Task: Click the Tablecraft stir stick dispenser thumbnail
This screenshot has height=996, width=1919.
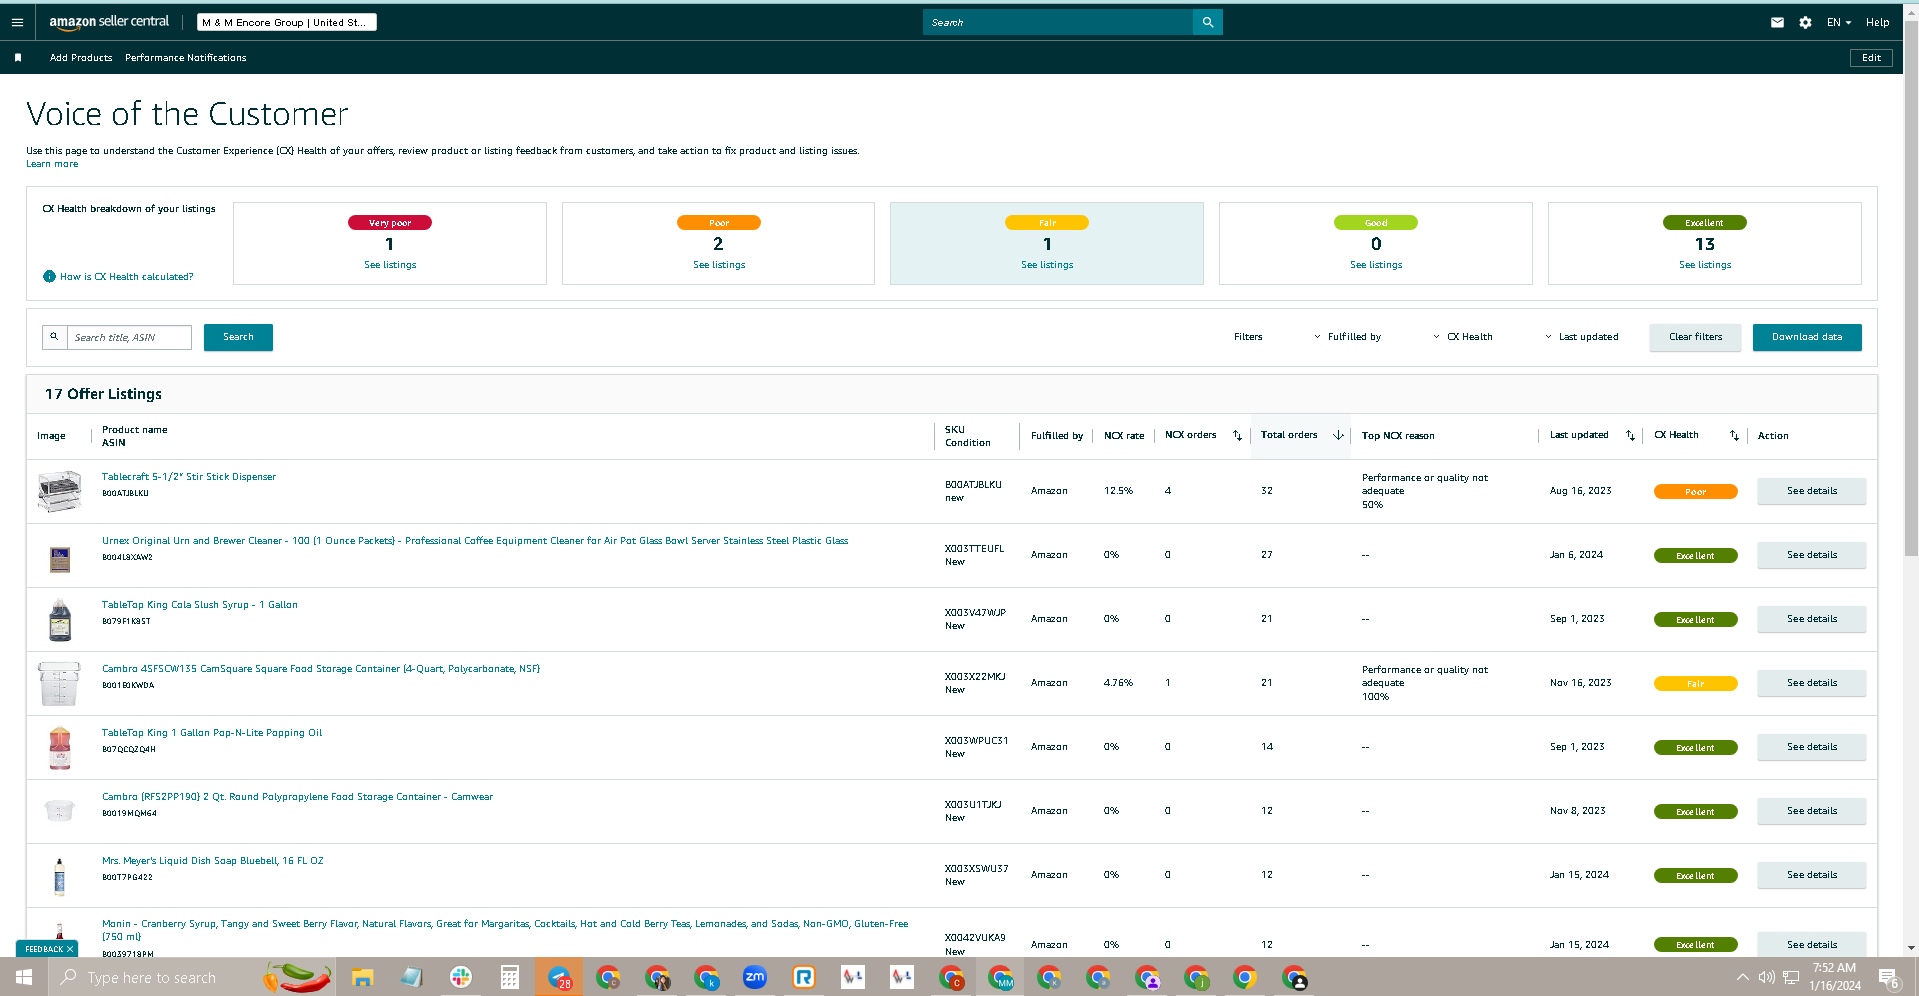Action: [60, 491]
